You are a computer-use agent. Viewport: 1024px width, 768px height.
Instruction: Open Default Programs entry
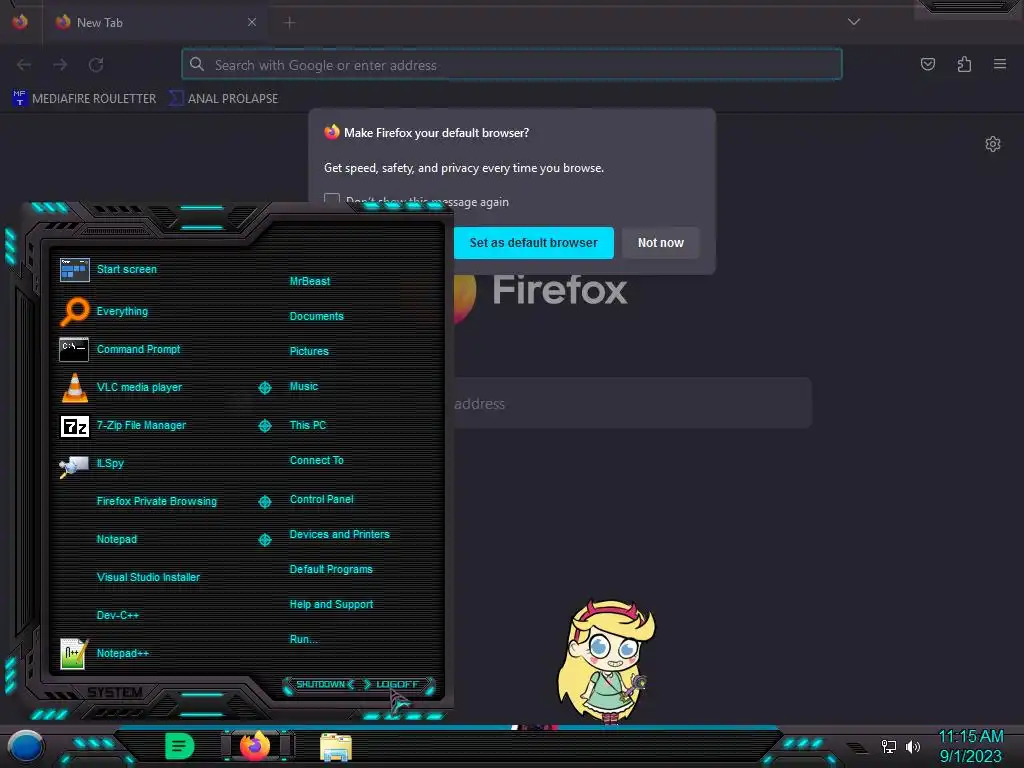(331, 569)
